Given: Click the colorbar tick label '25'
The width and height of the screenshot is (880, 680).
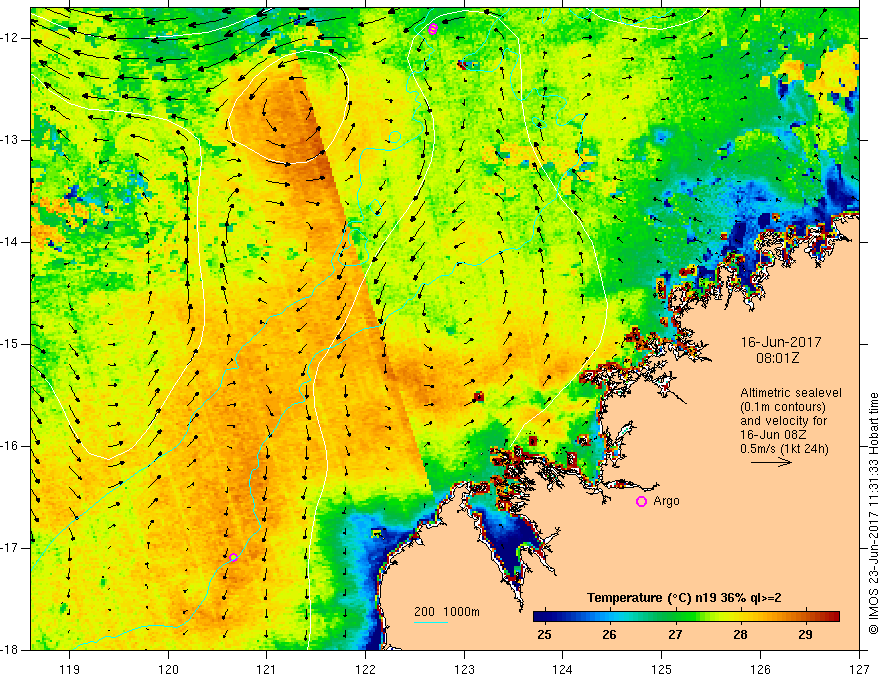Looking at the screenshot, I should point(544,635).
